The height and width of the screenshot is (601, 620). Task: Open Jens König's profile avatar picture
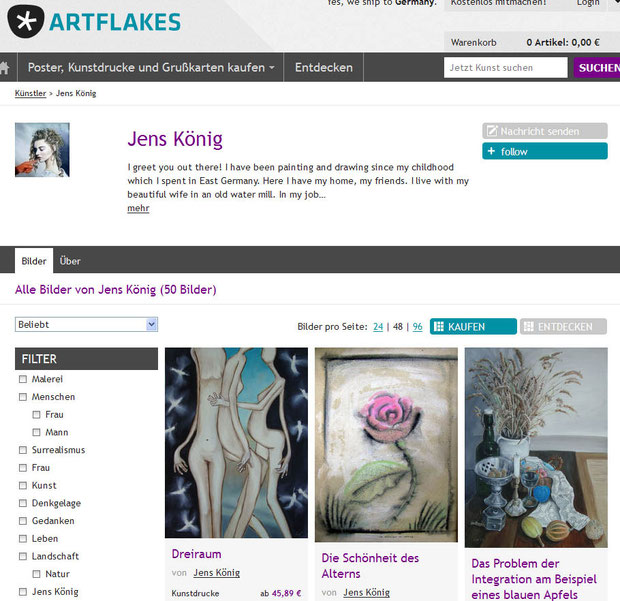42,149
